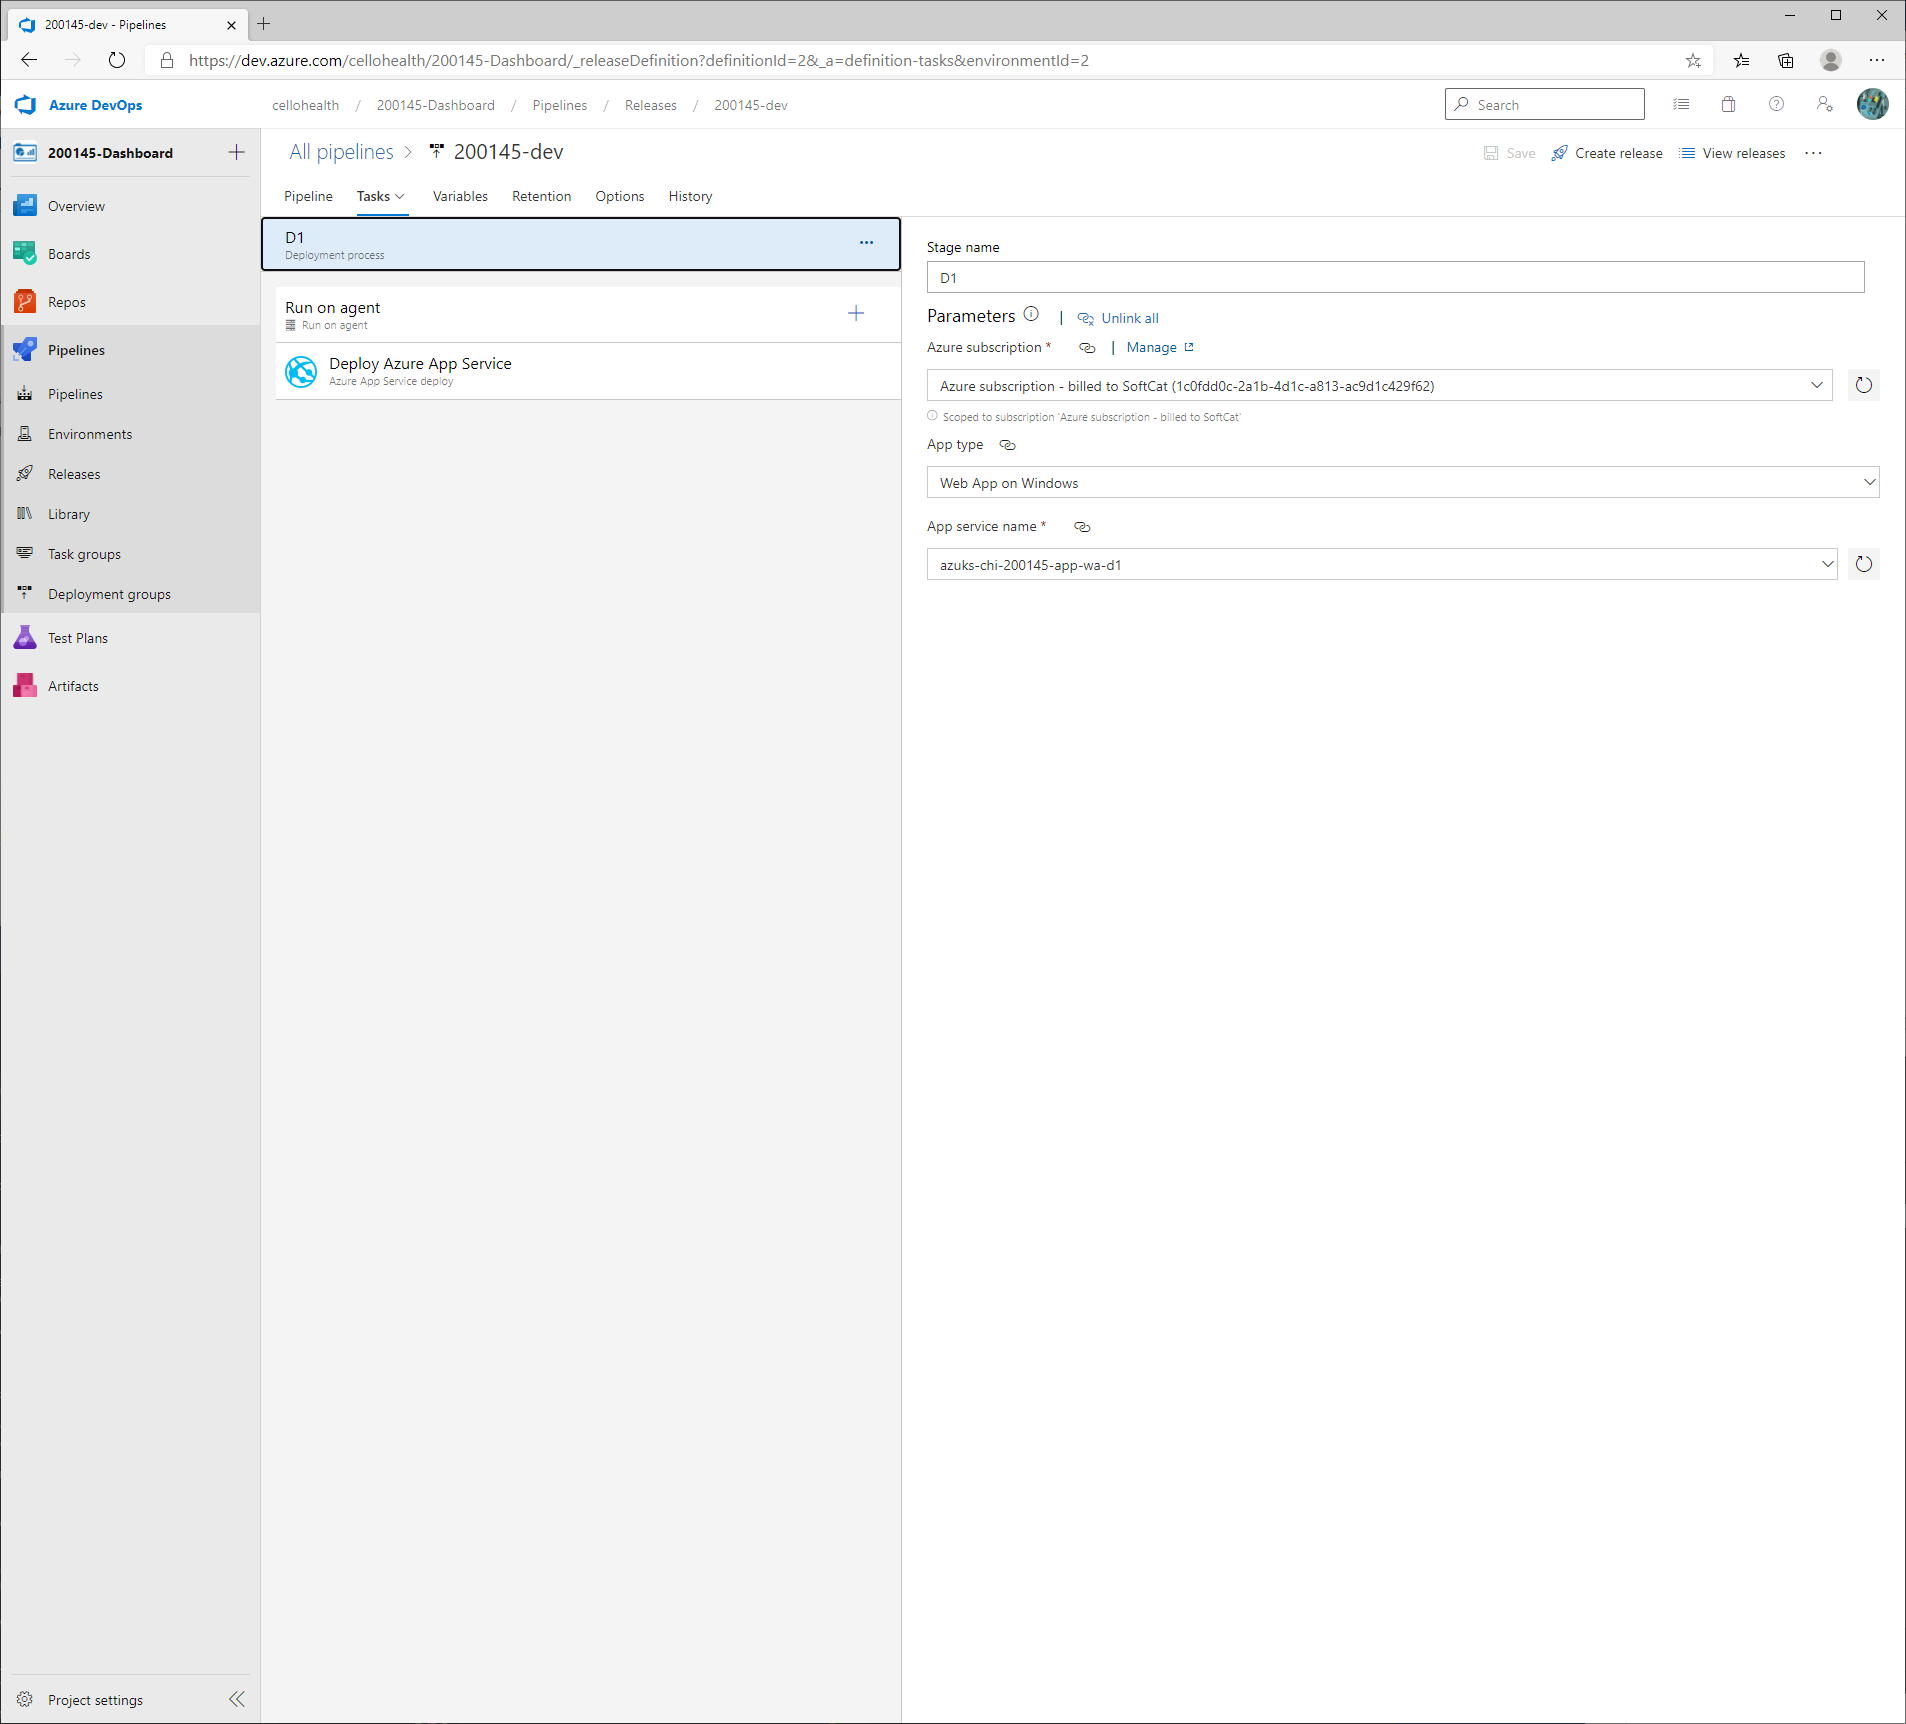Open Repos in the sidebar
1906x1724 pixels.
[x=66, y=301]
